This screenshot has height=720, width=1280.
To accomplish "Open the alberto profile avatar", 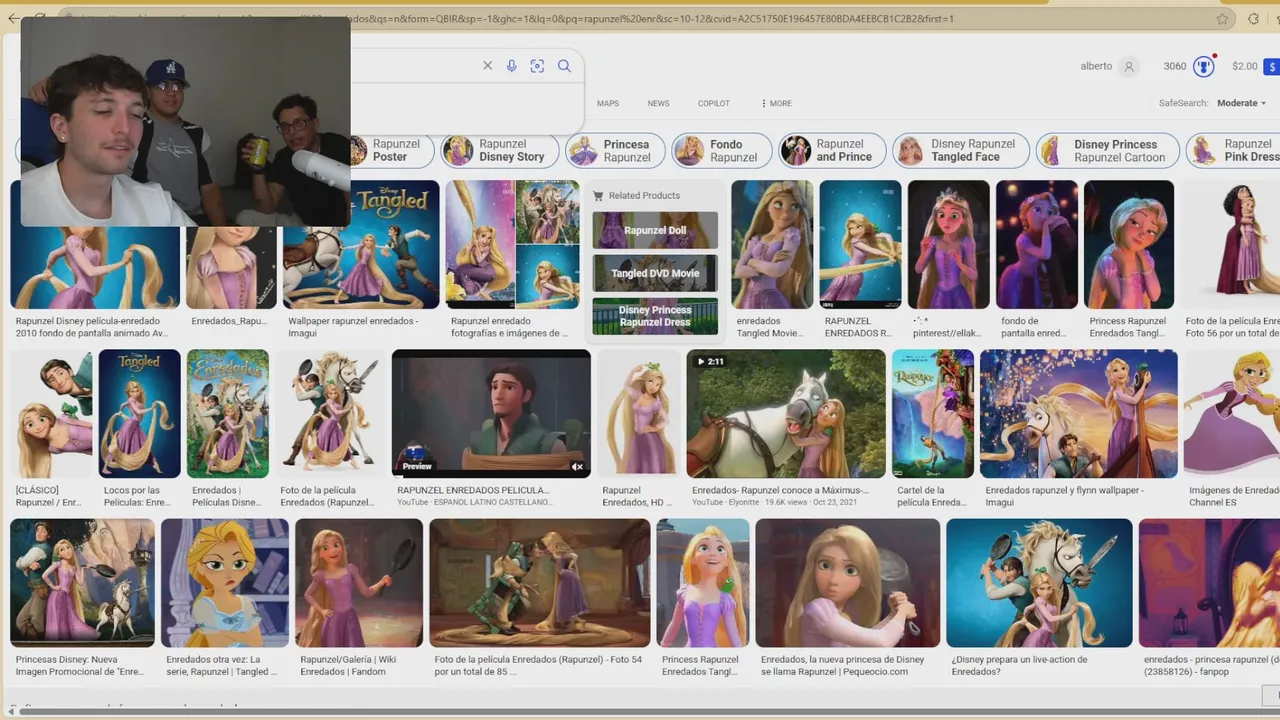I will pos(1129,67).
